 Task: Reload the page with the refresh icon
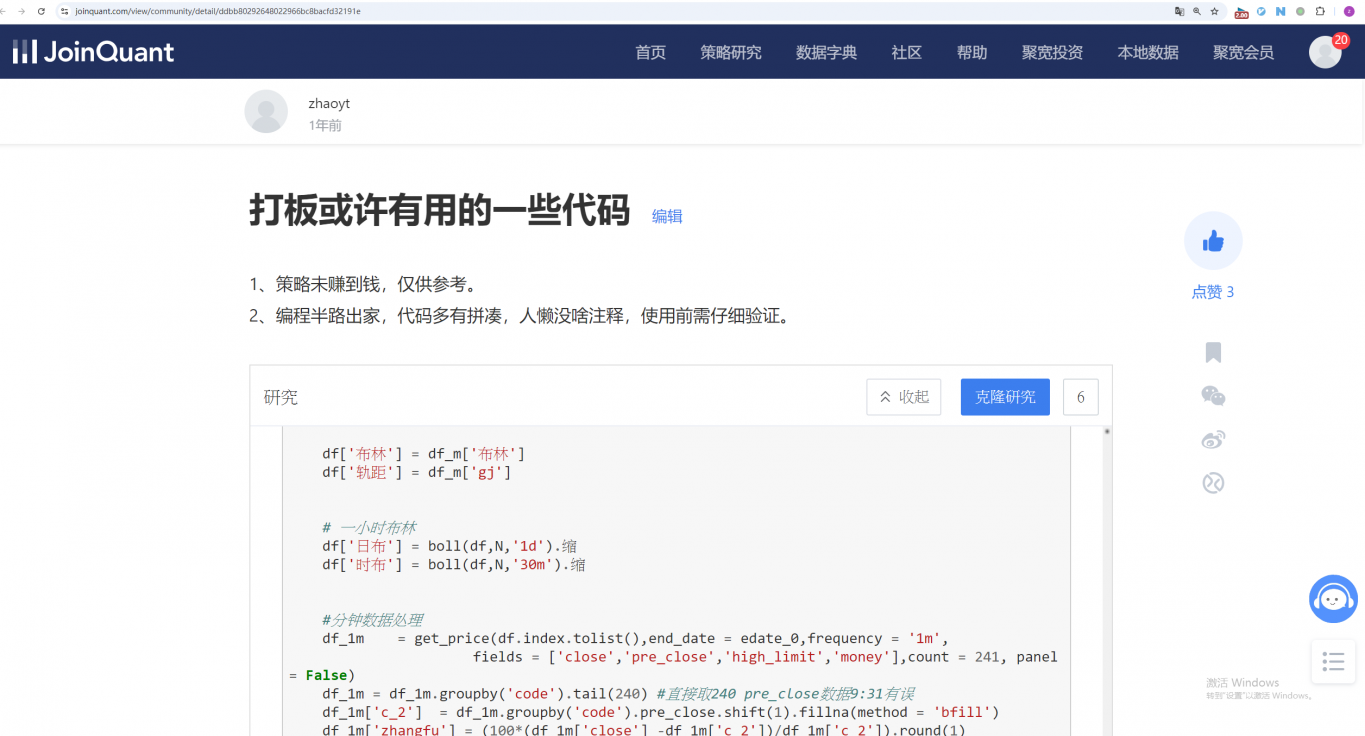41,11
